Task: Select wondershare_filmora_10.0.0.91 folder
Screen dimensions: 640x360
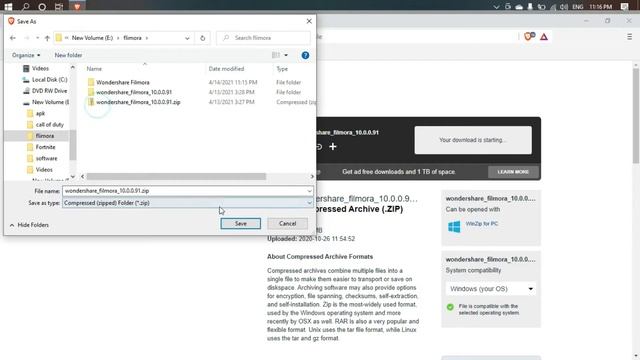Action: pyautogui.click(x=133, y=92)
